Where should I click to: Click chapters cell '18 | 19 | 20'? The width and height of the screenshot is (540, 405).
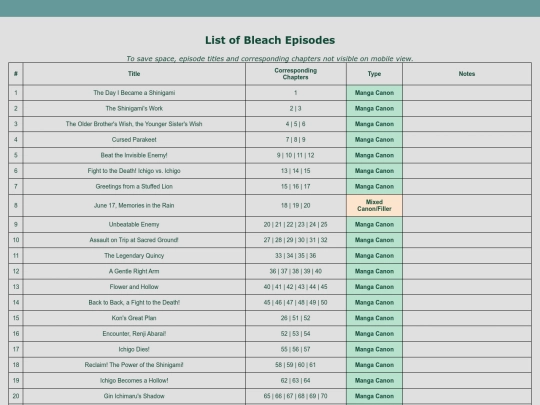[295, 206]
